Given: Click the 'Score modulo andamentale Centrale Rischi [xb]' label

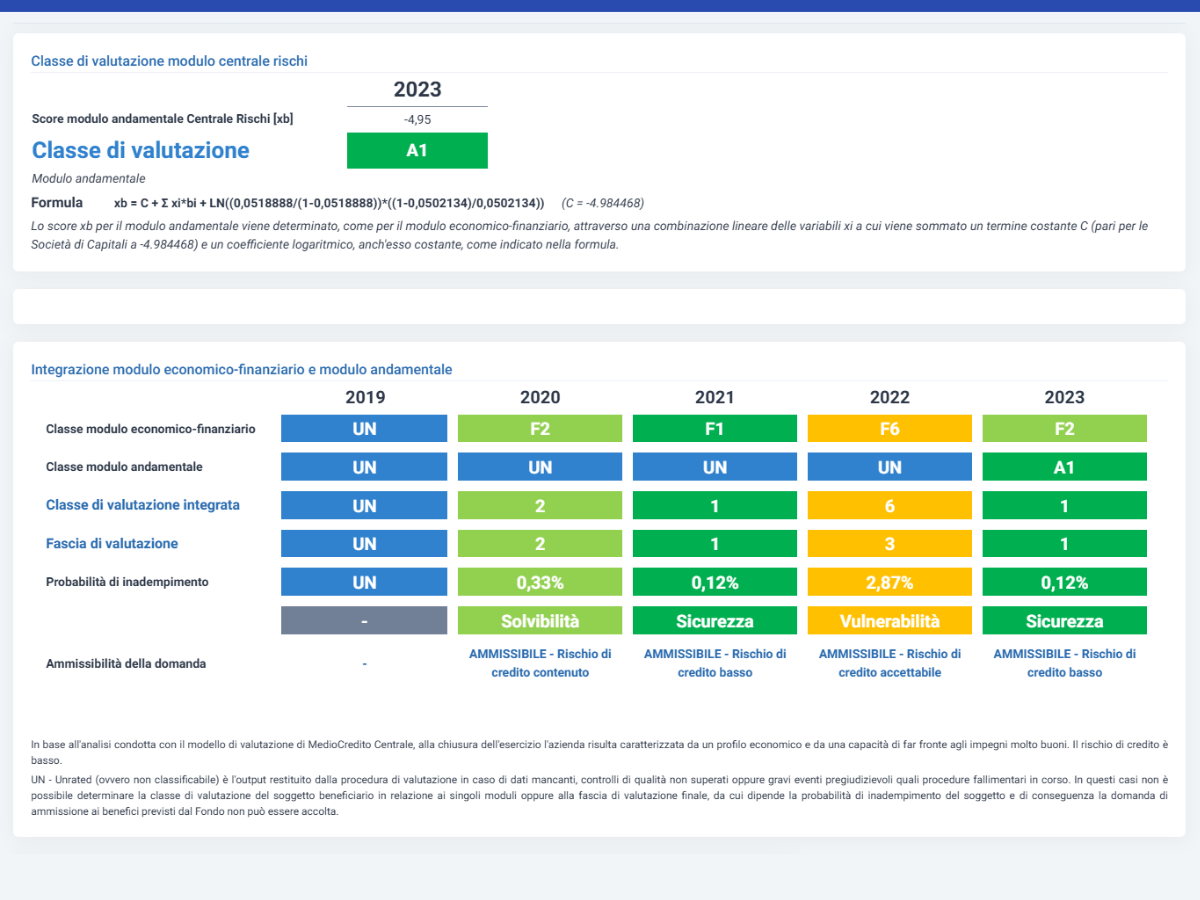Looking at the screenshot, I should pos(162,119).
